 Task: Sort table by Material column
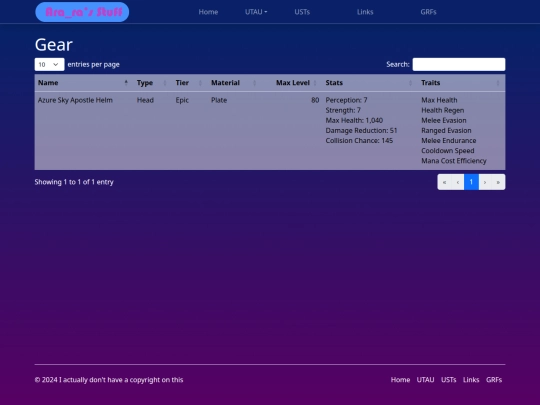(x=235, y=83)
